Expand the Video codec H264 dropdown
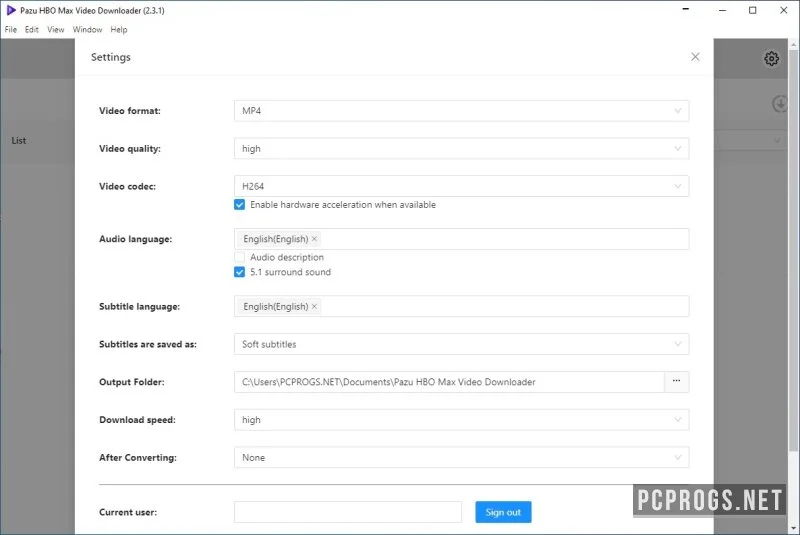Image resolution: width=800 pixels, height=535 pixels. point(461,186)
